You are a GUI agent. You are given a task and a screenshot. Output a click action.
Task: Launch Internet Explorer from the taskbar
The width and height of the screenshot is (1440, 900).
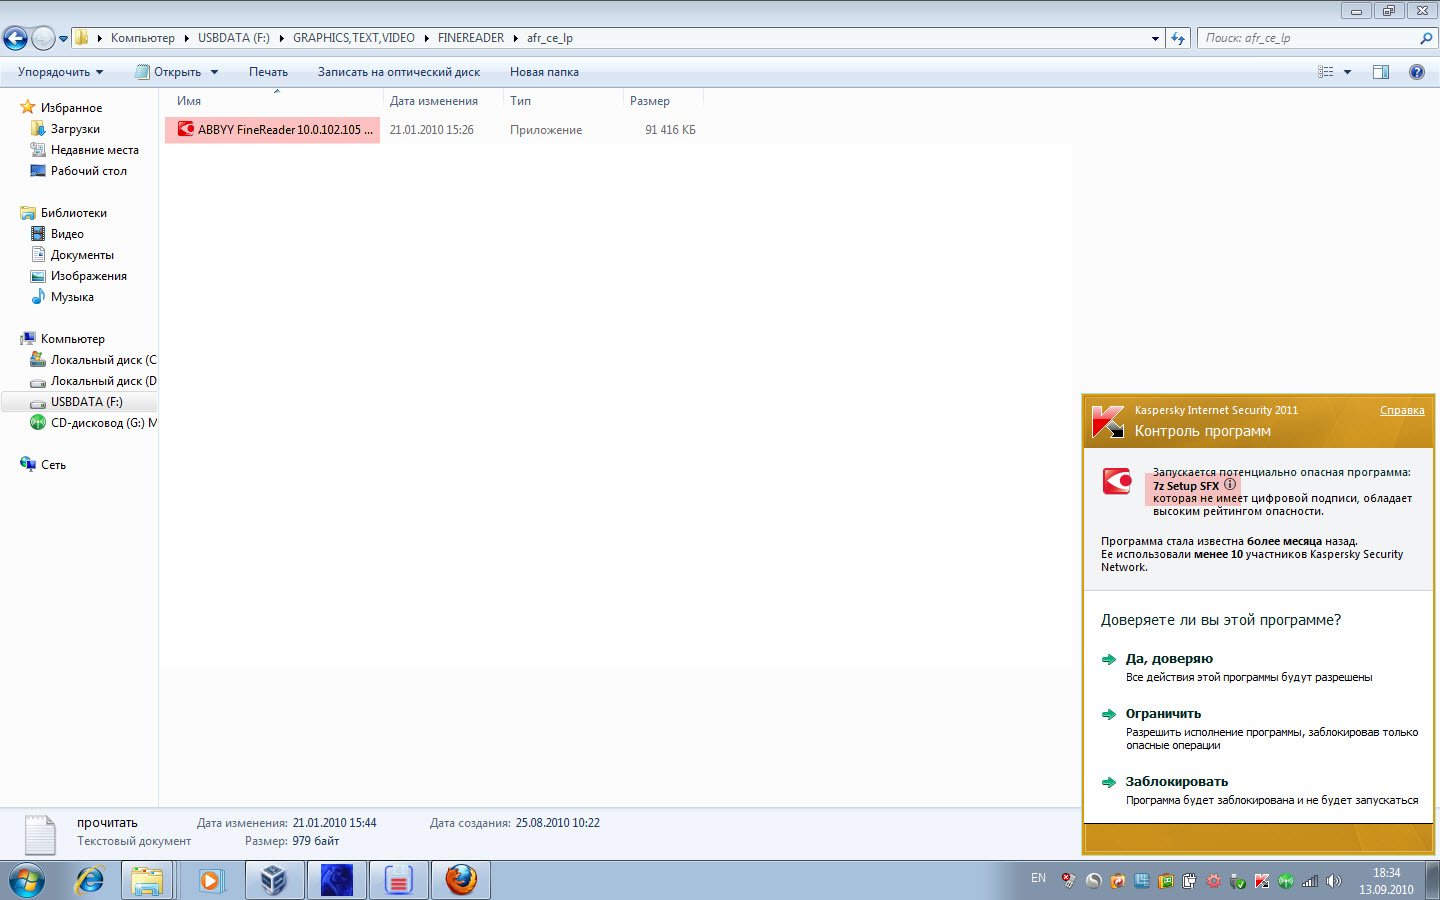pos(90,881)
